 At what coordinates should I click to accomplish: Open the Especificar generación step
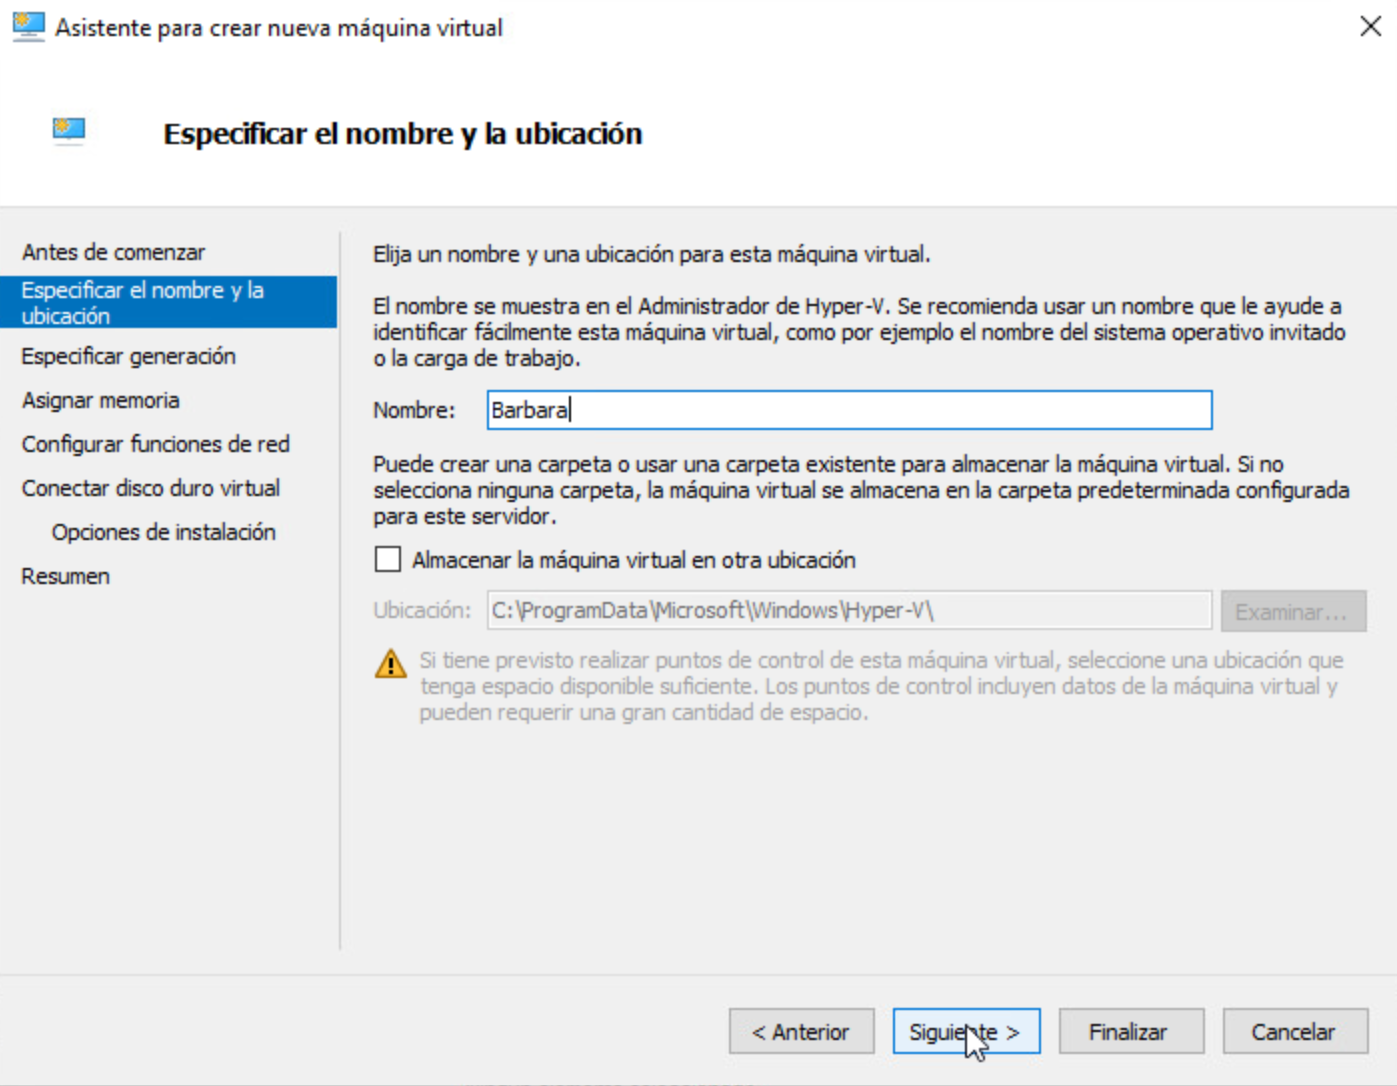(x=128, y=356)
